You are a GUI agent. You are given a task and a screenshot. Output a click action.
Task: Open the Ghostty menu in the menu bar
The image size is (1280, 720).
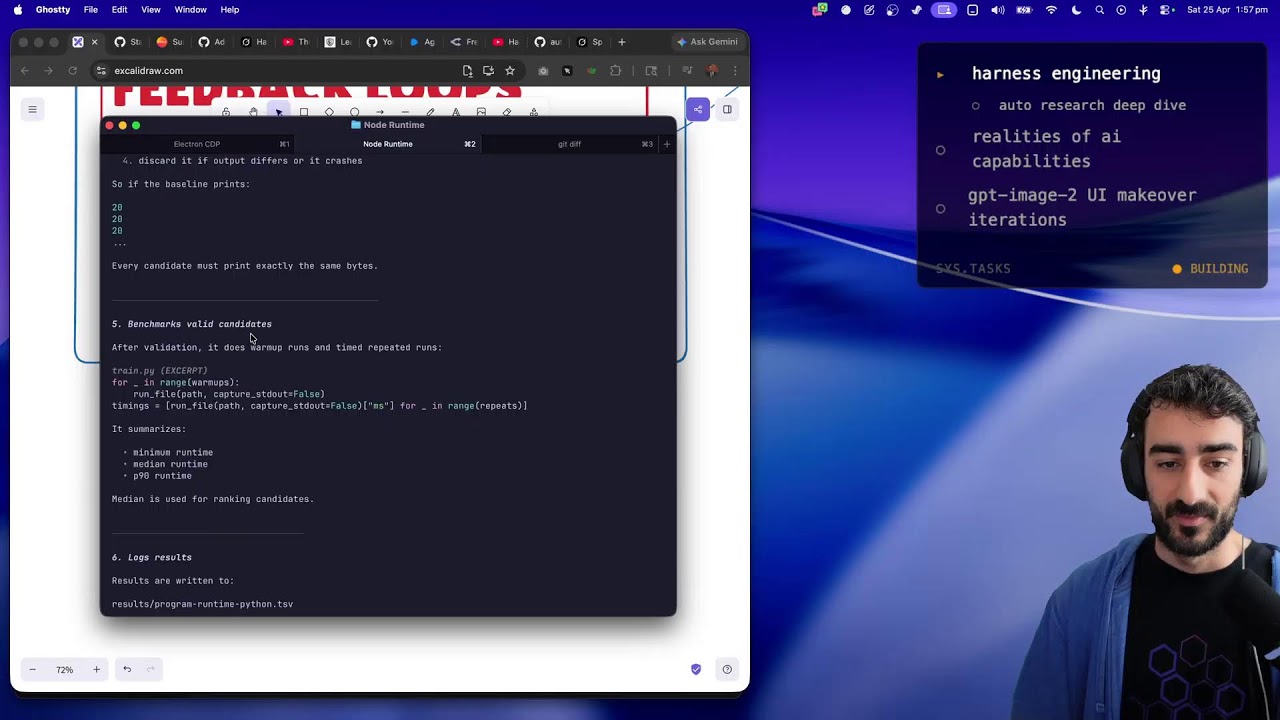click(53, 10)
